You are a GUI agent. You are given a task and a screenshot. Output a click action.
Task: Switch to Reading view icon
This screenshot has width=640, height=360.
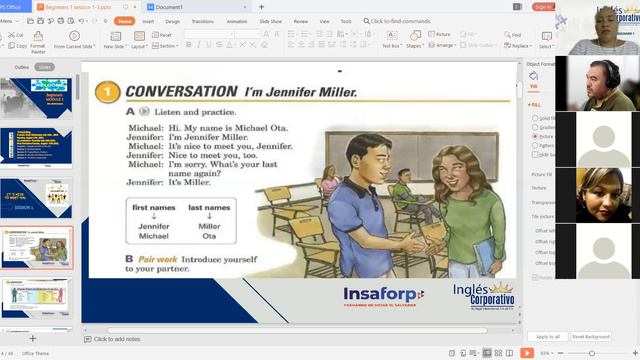(x=509, y=353)
